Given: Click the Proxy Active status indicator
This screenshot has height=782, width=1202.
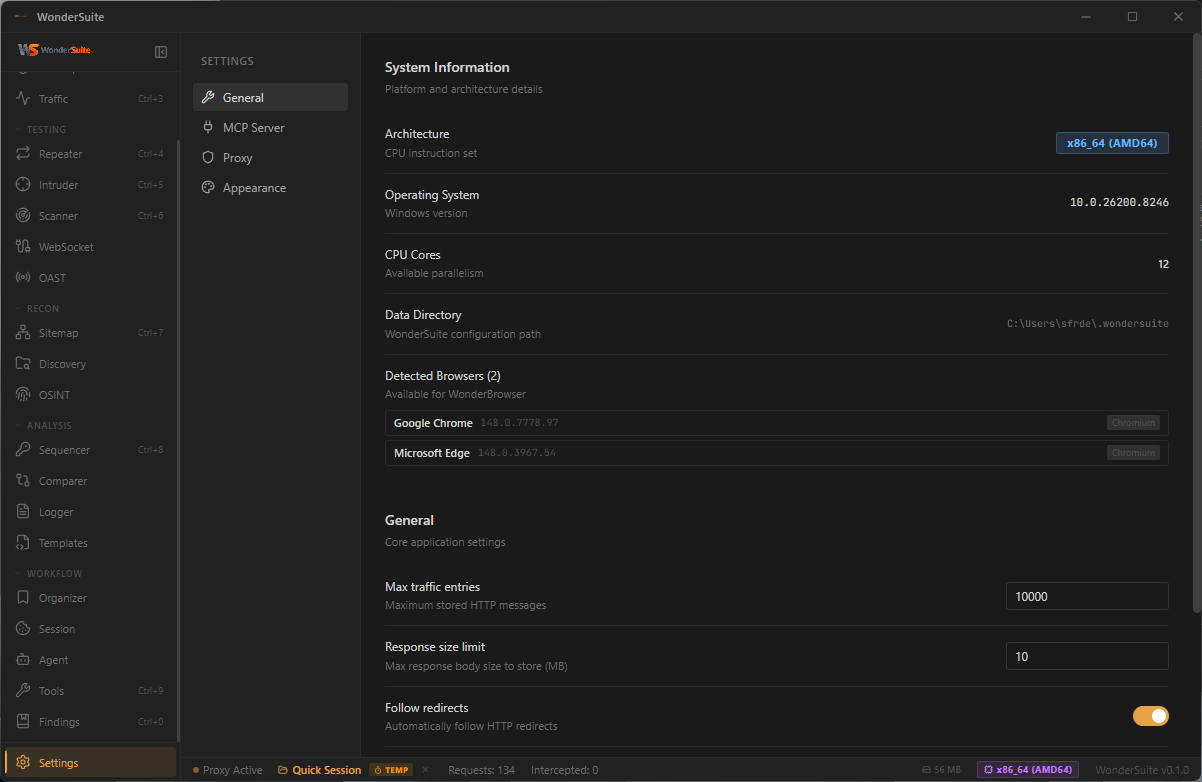Looking at the screenshot, I should pos(228,770).
